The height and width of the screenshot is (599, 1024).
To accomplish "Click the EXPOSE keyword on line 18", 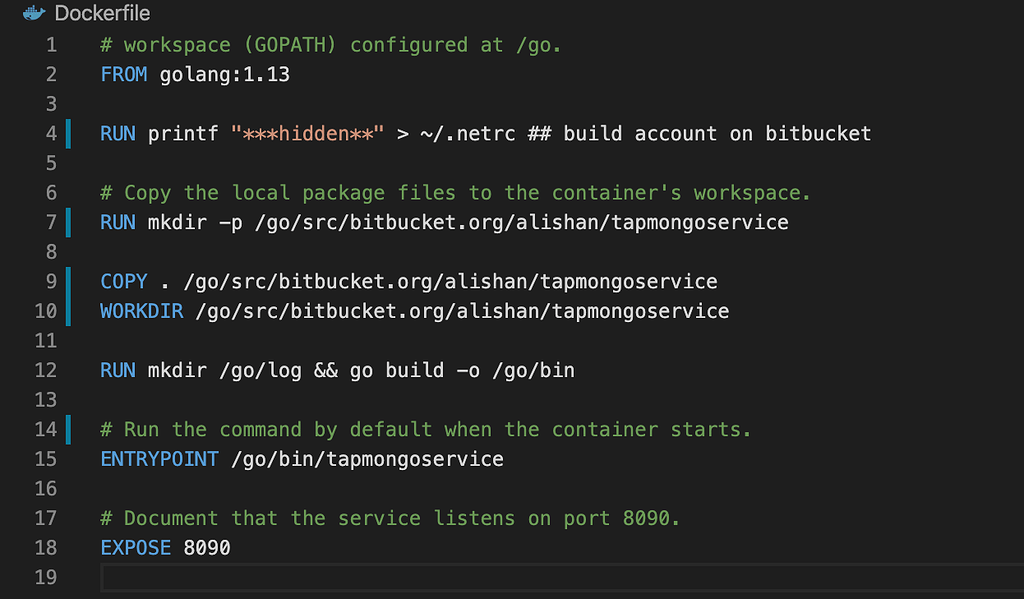I will click(x=136, y=547).
